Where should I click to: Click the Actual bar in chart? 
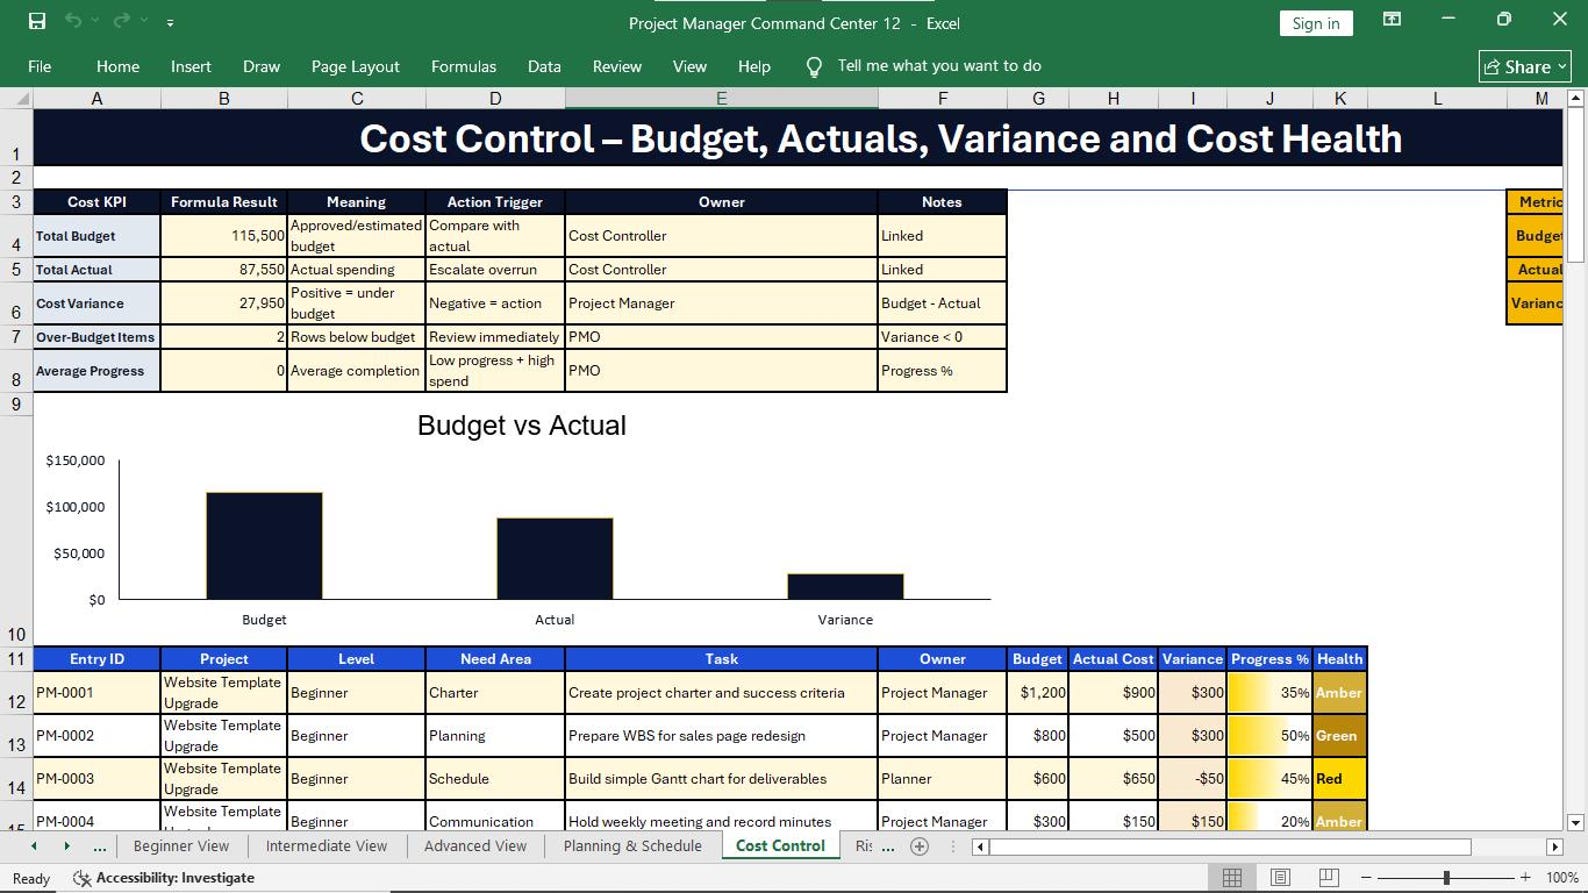tap(555, 559)
